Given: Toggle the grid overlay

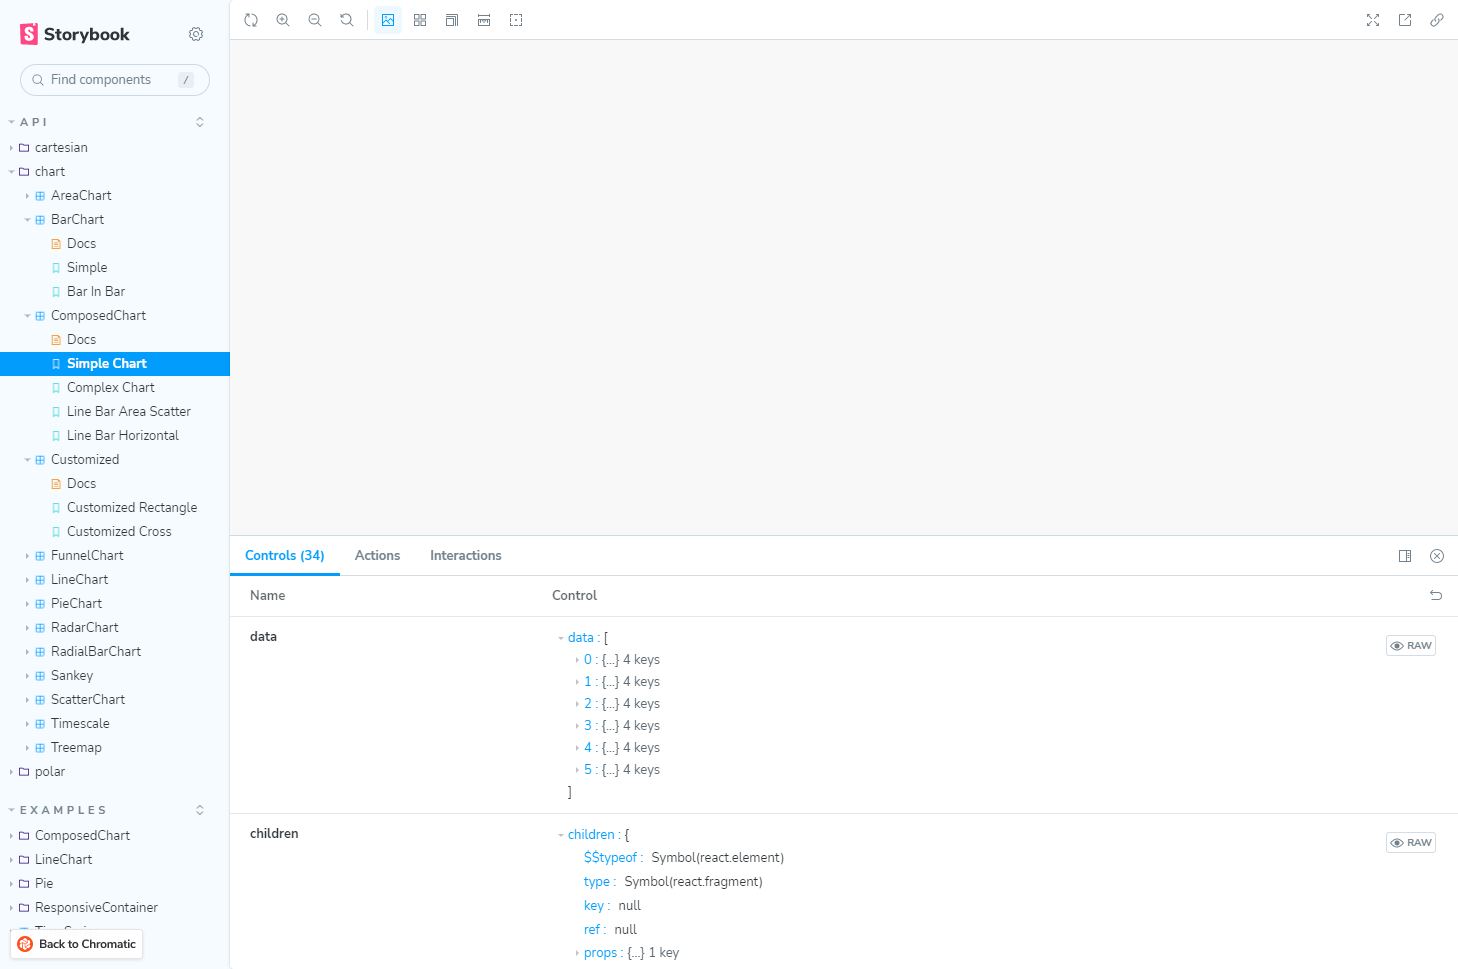Looking at the screenshot, I should click(x=420, y=19).
